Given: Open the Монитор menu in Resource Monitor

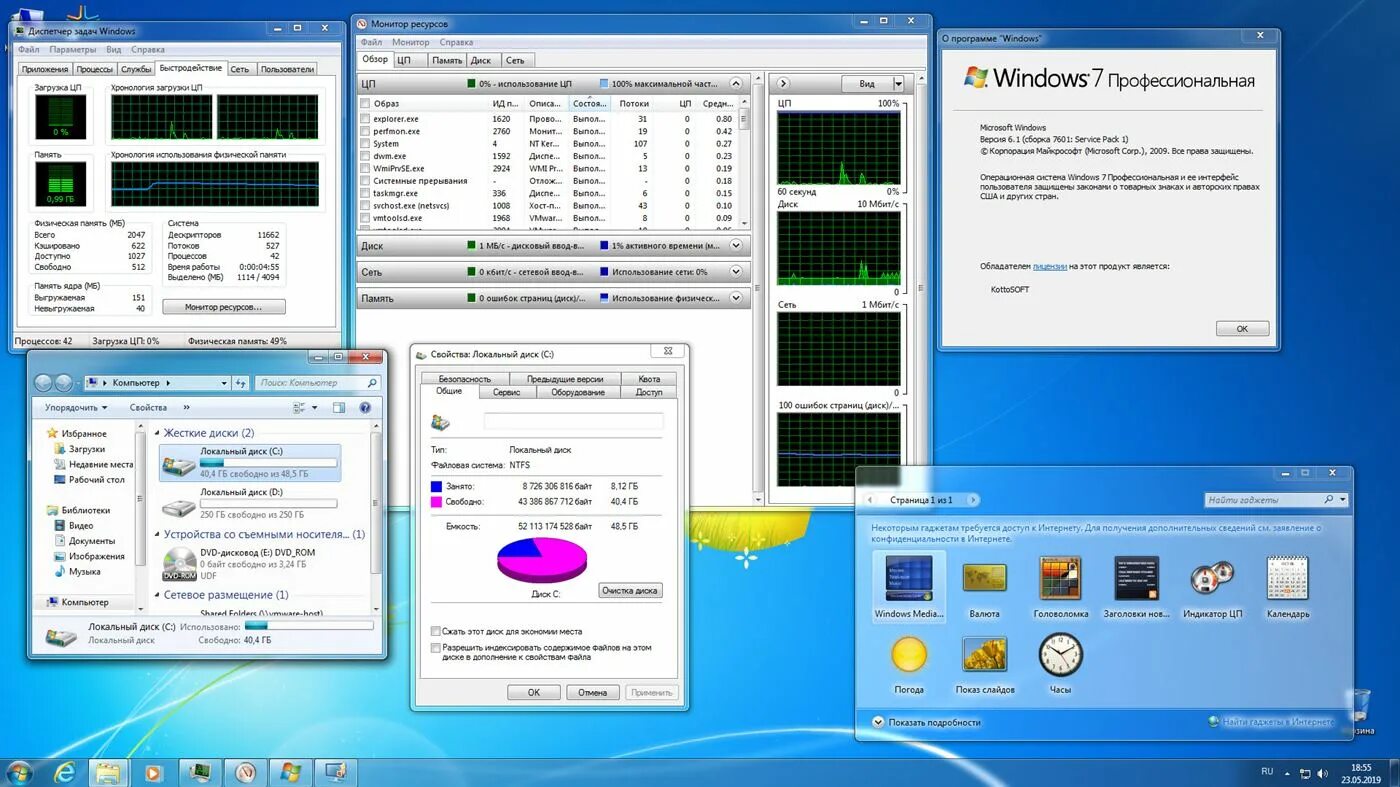Looking at the screenshot, I should coord(411,42).
